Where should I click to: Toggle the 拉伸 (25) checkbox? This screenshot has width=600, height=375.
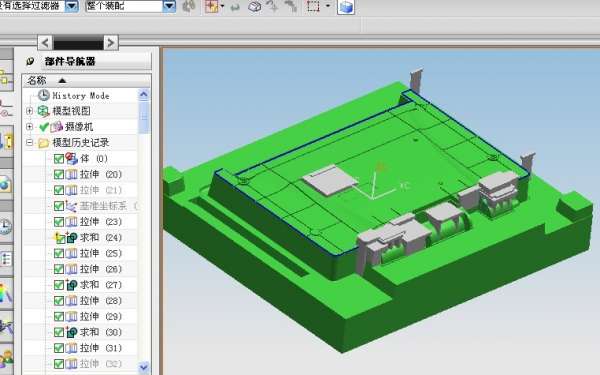[59, 253]
